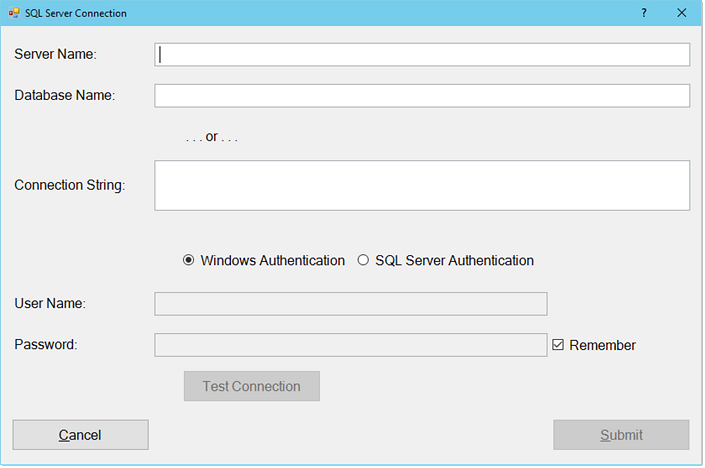This screenshot has height=468, width=705.
Task: Click the ". . . or . . ." text
Action: point(212,137)
